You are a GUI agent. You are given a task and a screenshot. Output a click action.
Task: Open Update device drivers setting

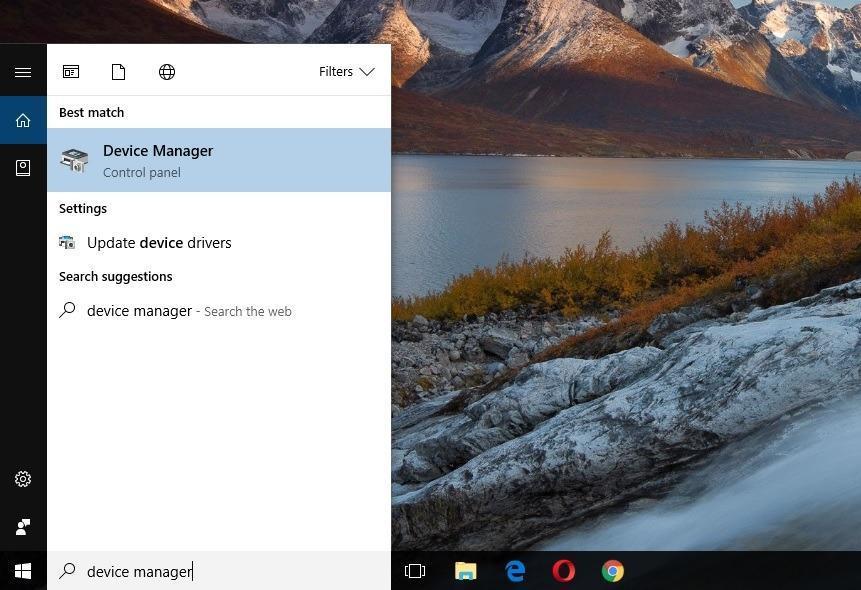(219, 243)
